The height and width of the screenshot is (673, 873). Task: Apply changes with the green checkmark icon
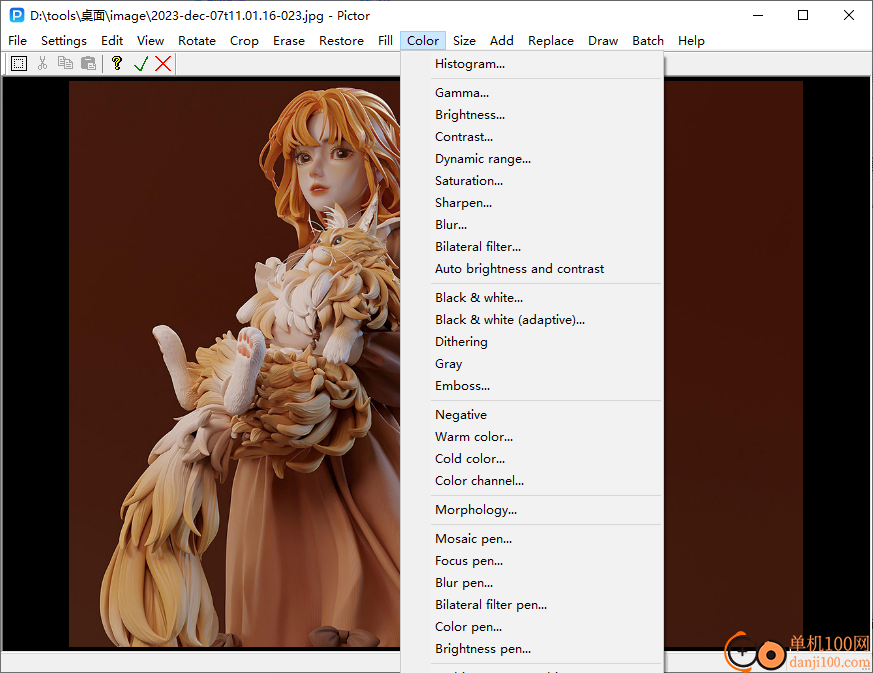coord(140,63)
